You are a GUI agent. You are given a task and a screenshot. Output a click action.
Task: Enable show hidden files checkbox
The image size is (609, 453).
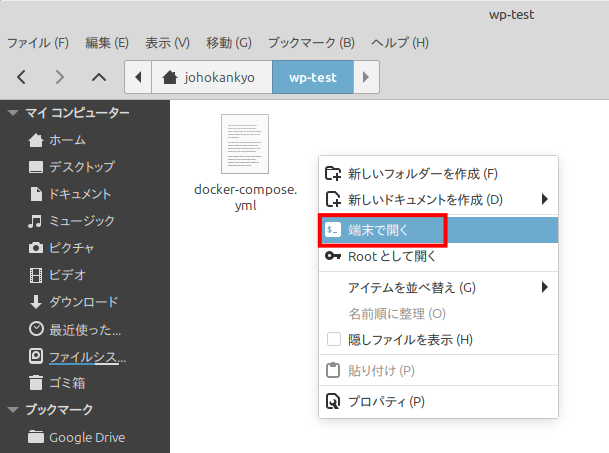pos(334,340)
